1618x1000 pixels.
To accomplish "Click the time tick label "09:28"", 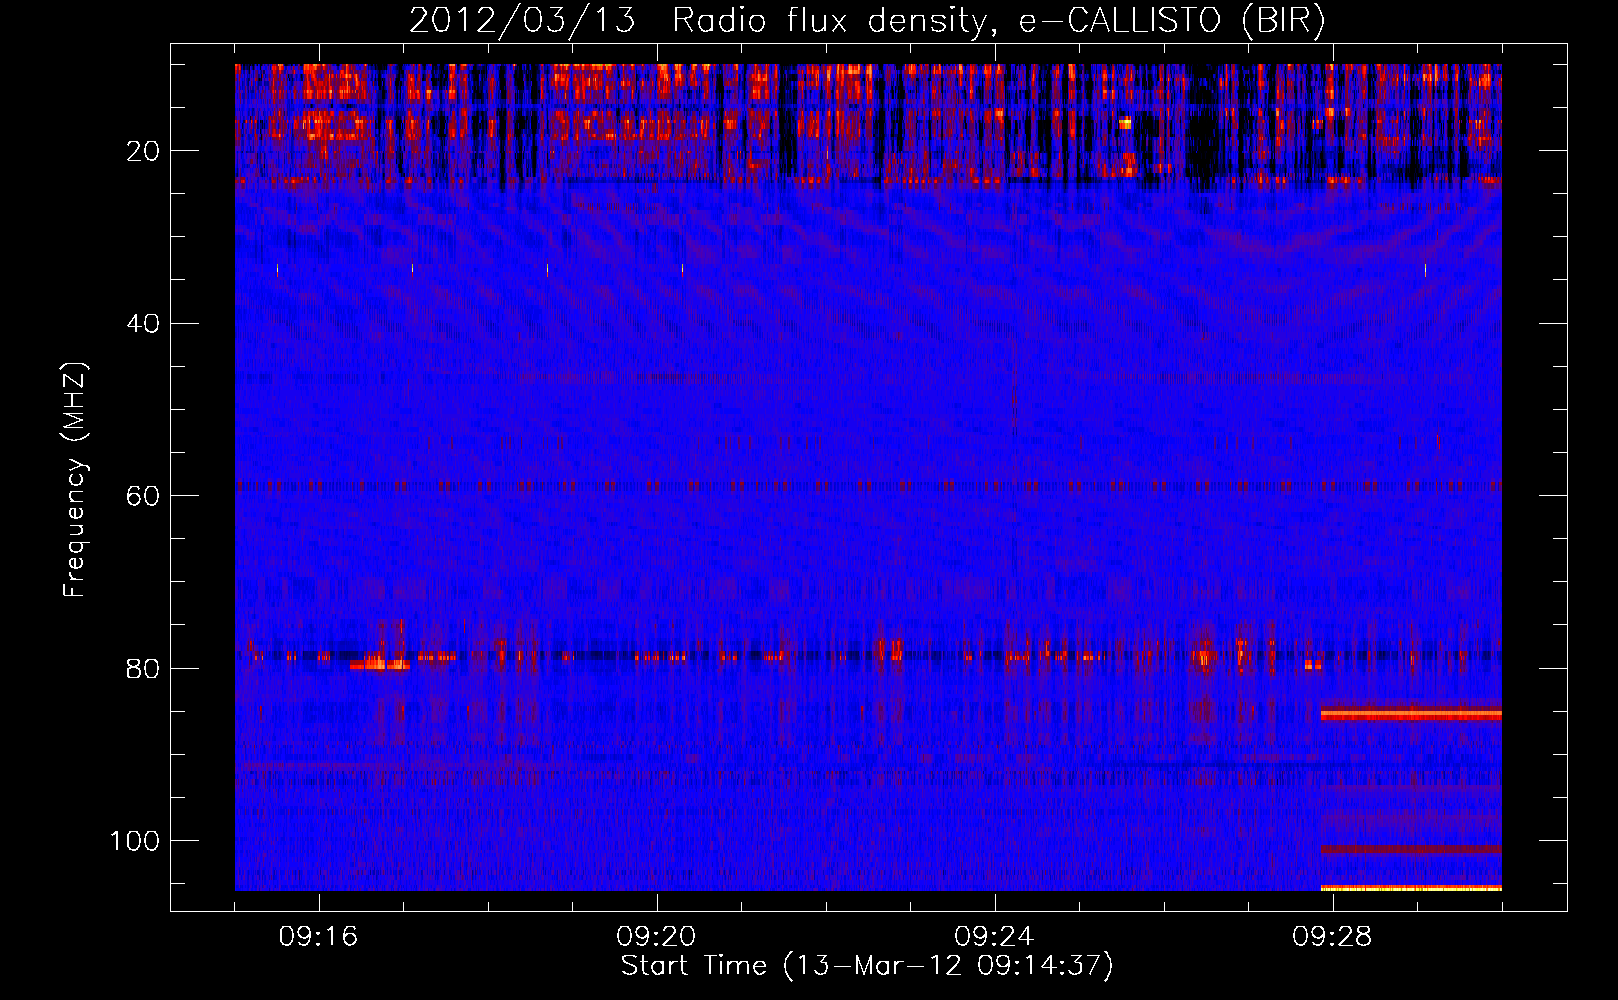I will [1333, 937].
